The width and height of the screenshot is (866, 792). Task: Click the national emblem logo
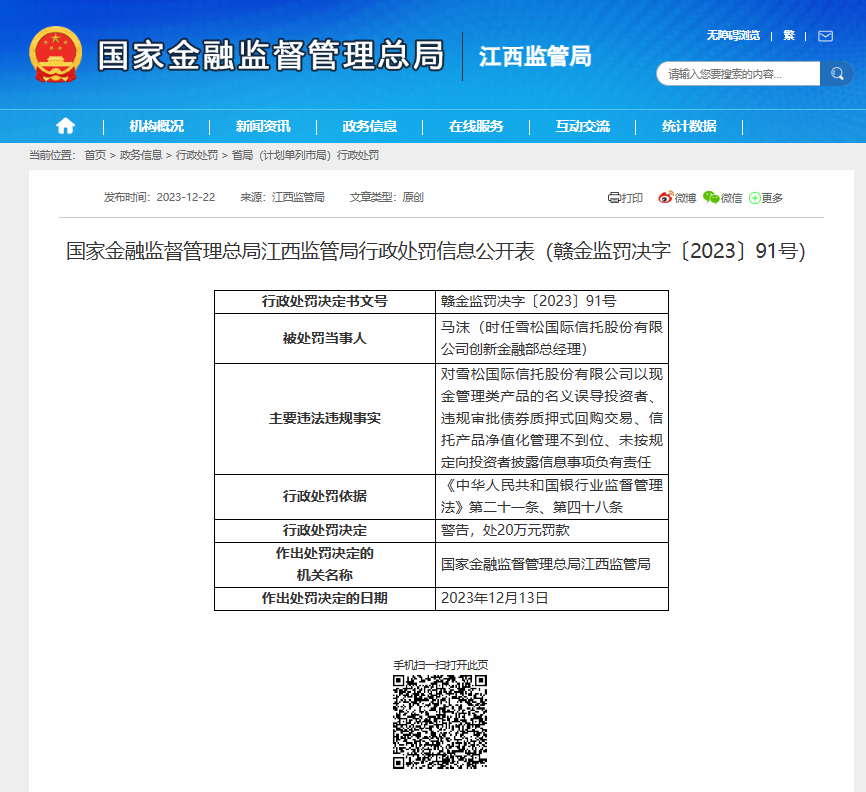pyautogui.click(x=55, y=55)
